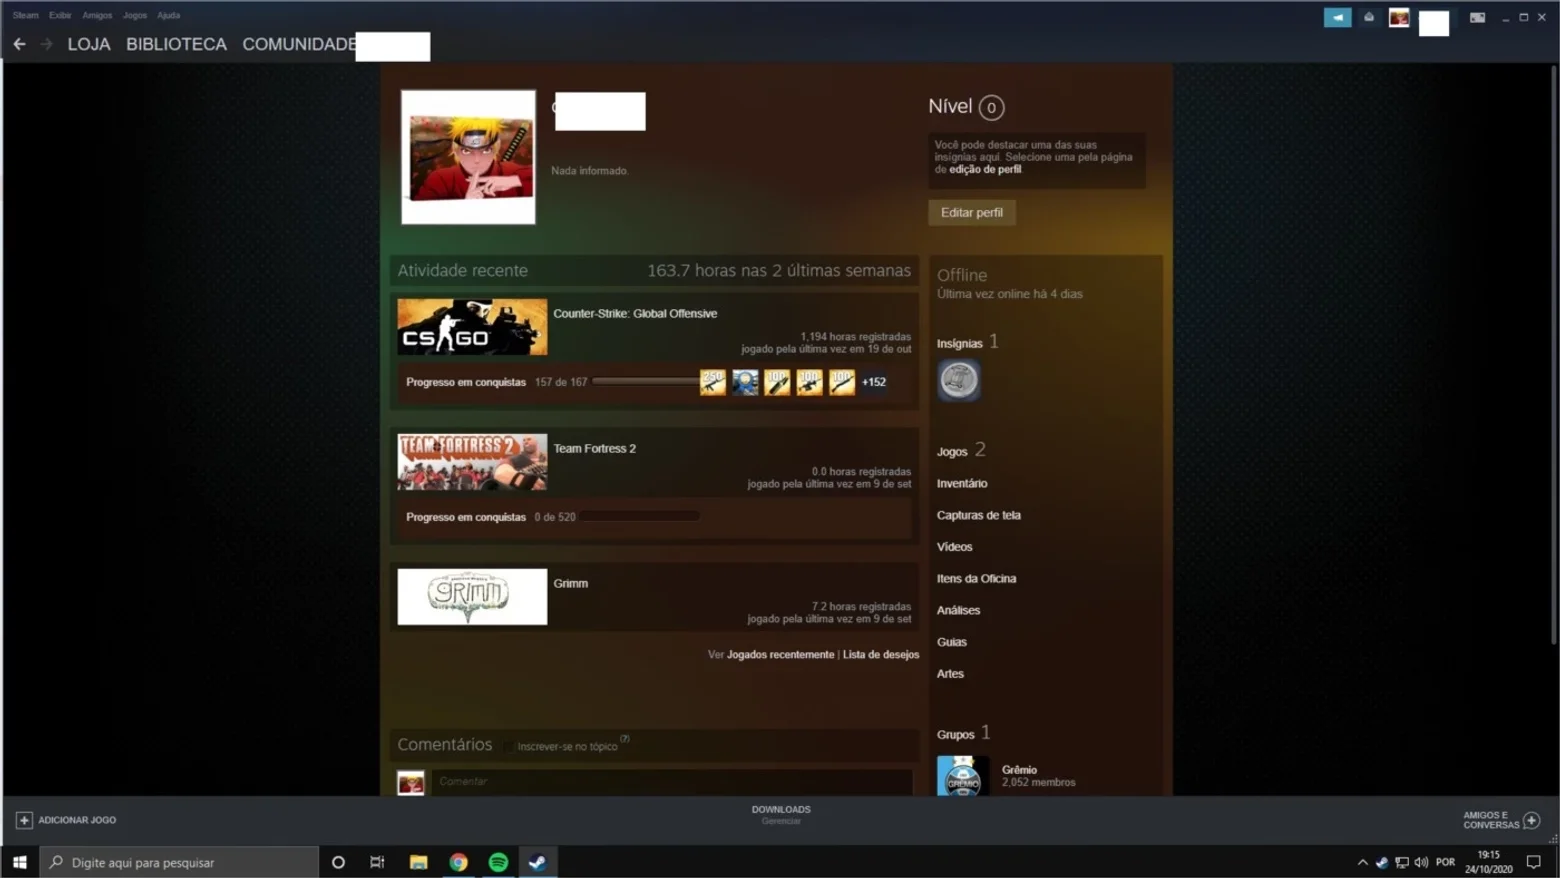Open the Guias link
This screenshot has width=1560, height=878.
tap(952, 642)
